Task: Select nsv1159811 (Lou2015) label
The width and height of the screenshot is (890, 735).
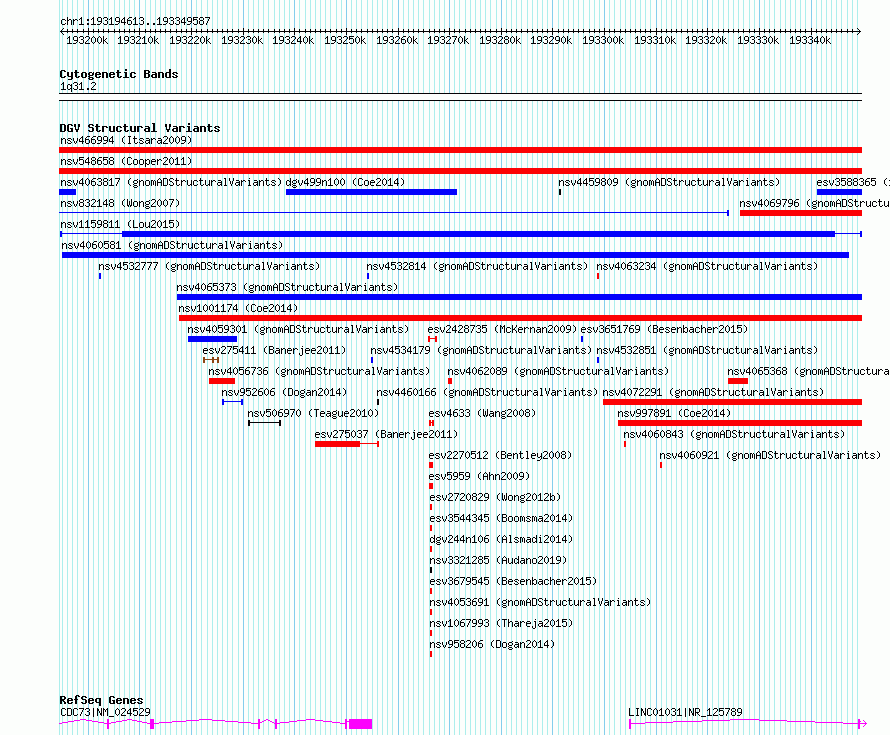Action: tap(120, 224)
